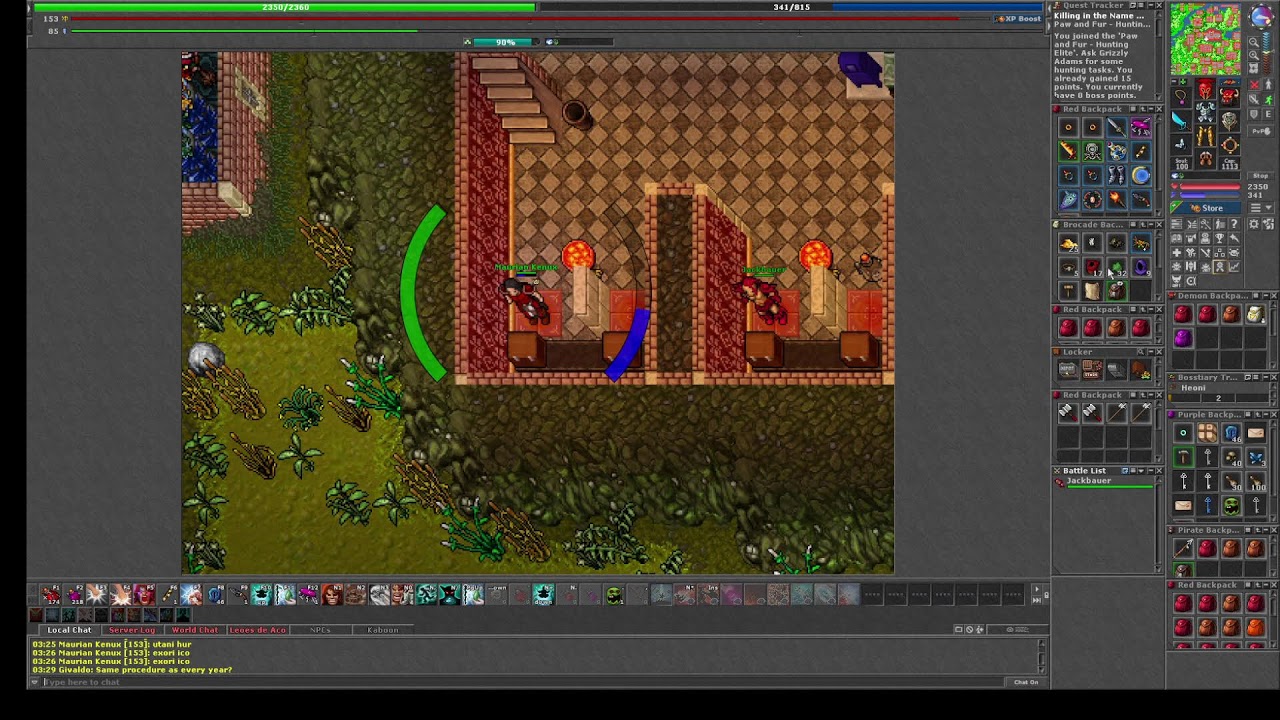Click the XP Boost button

1020,18
